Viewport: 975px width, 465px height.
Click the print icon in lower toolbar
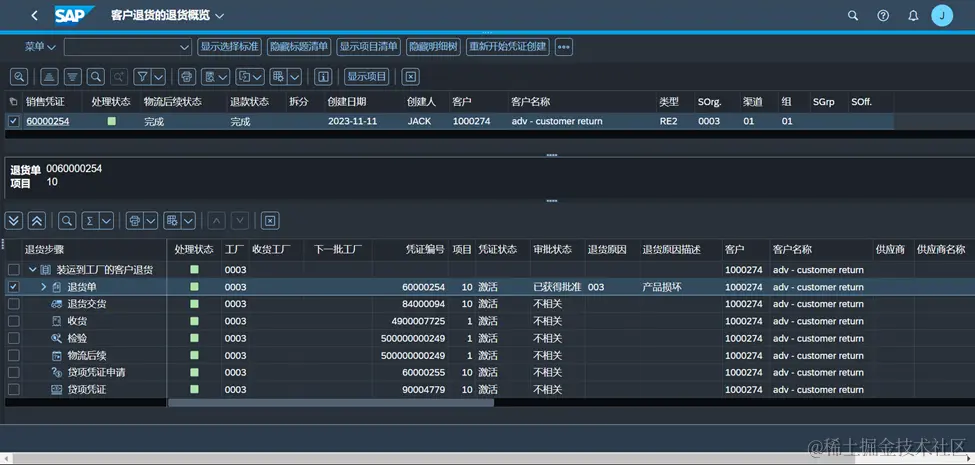tap(134, 220)
